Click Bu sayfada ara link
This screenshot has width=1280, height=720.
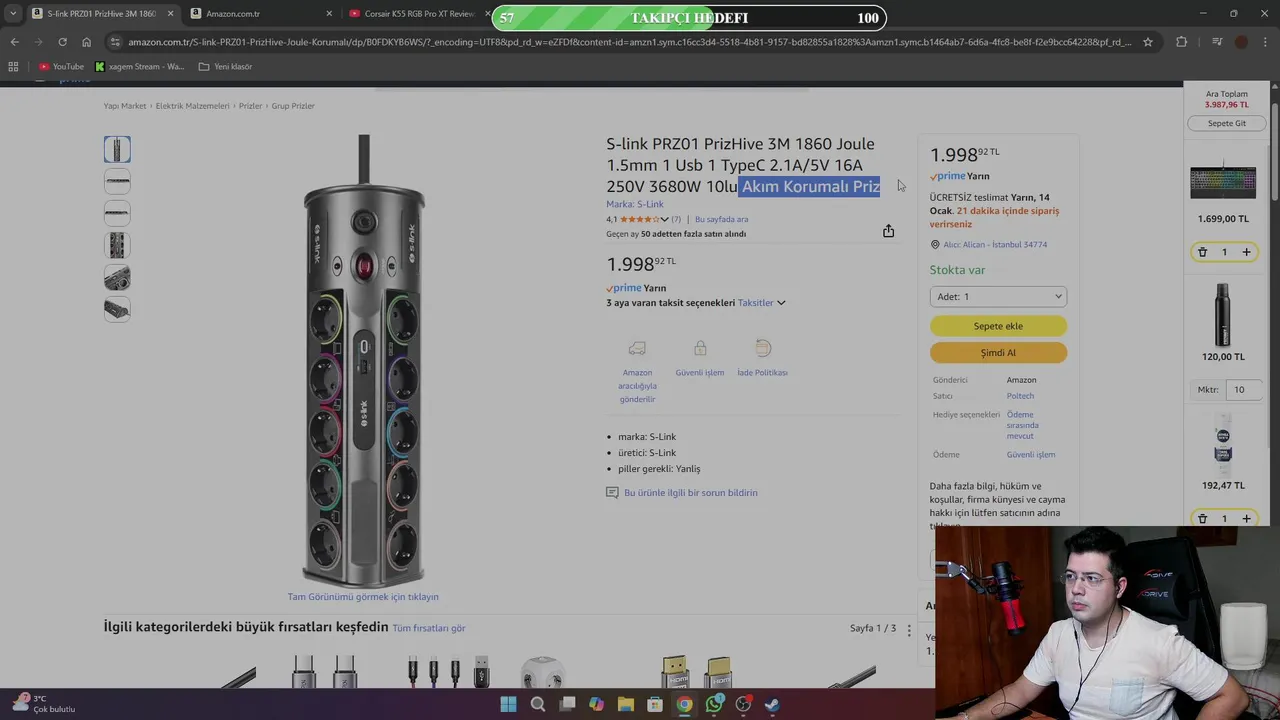(x=721, y=219)
